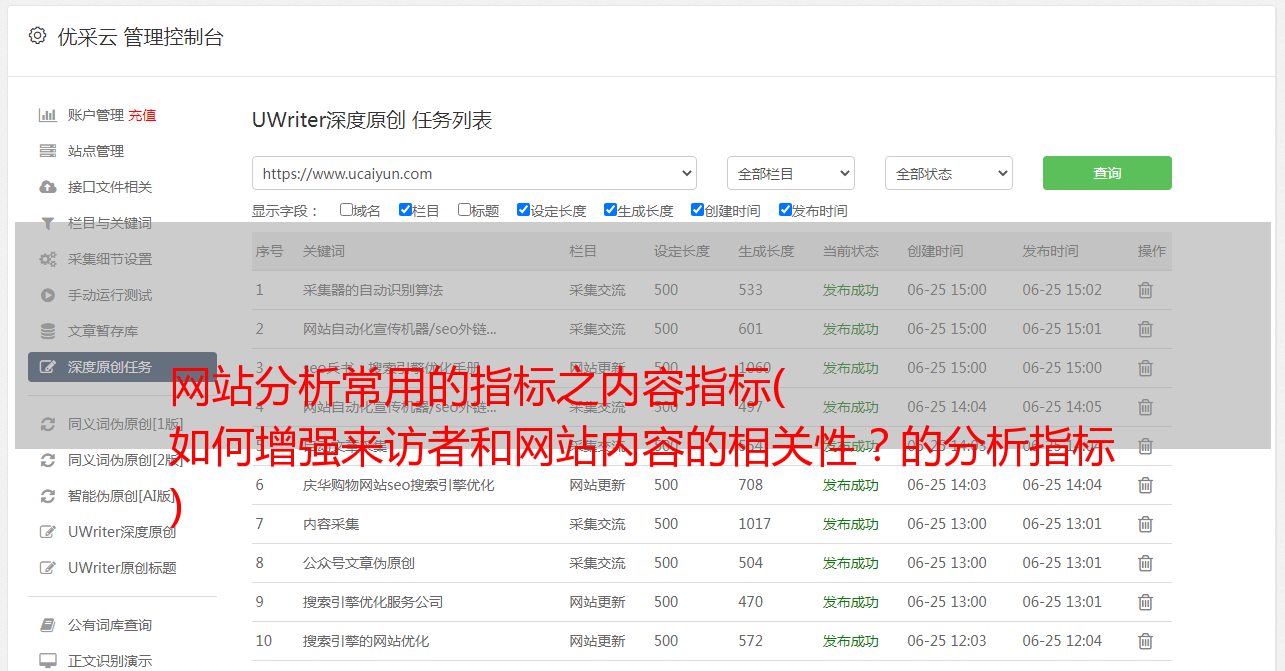Click the gear icon beside 优采云 管理控制台
This screenshot has height=671, width=1285.
pyautogui.click(x=37, y=36)
